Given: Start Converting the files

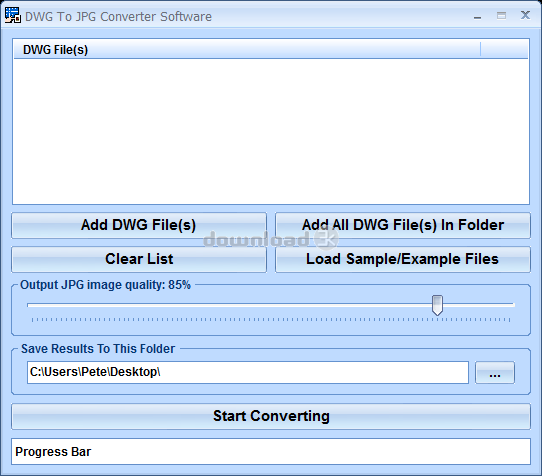Looking at the screenshot, I should tap(271, 416).
